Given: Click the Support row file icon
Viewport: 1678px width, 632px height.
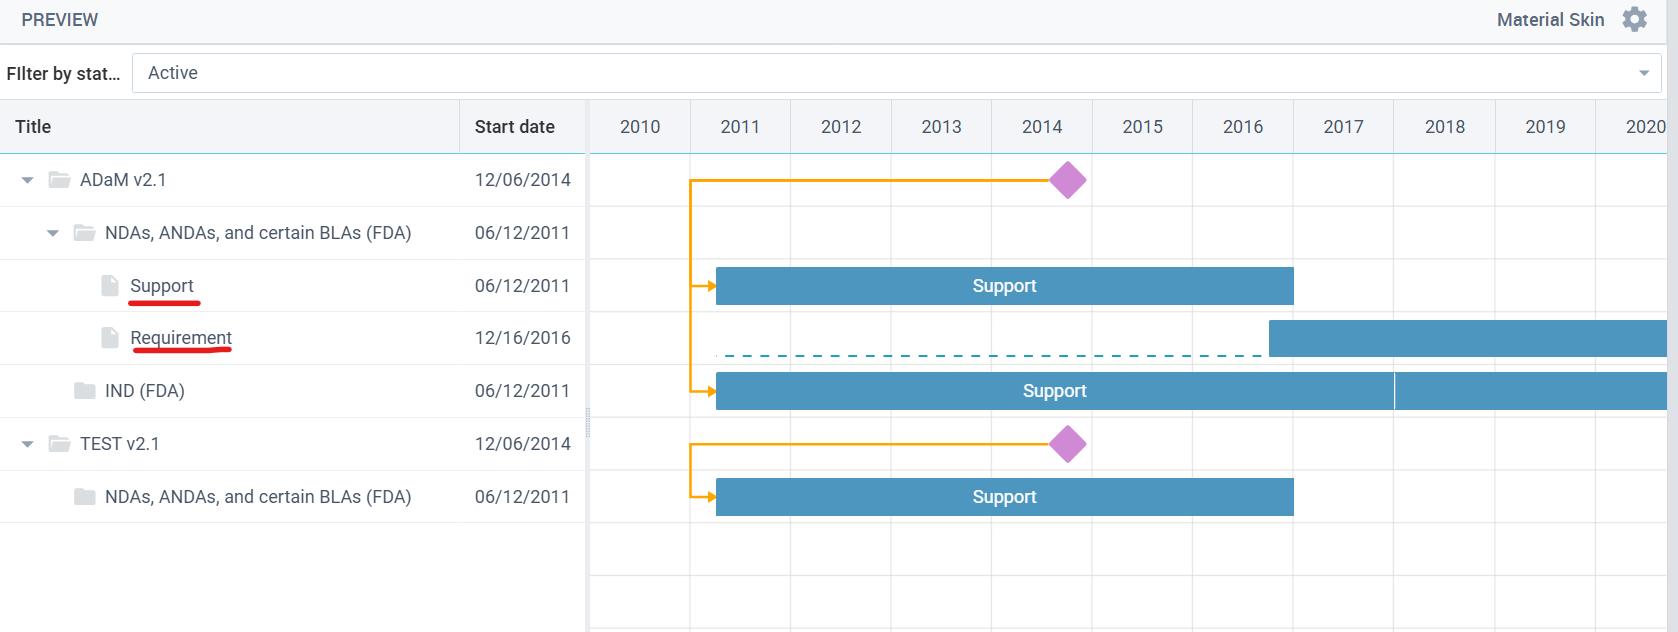Looking at the screenshot, I should coord(110,286).
